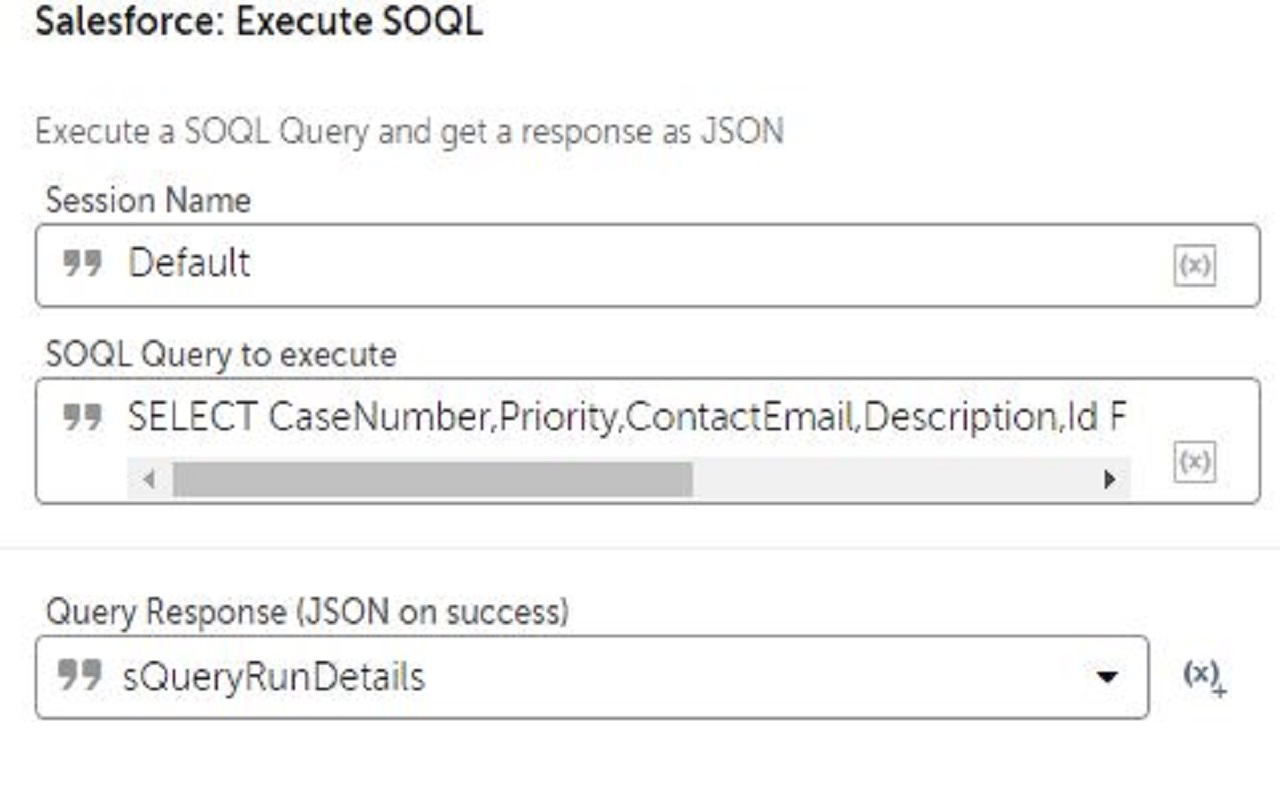Click the horizontal scrollbar thumb in query field
Screen dimensions: 1280x786
tap(432, 479)
